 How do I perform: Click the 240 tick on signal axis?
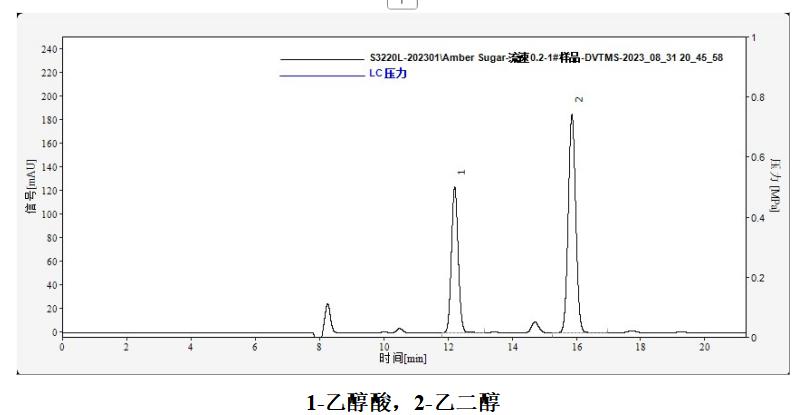pyautogui.click(x=47, y=49)
